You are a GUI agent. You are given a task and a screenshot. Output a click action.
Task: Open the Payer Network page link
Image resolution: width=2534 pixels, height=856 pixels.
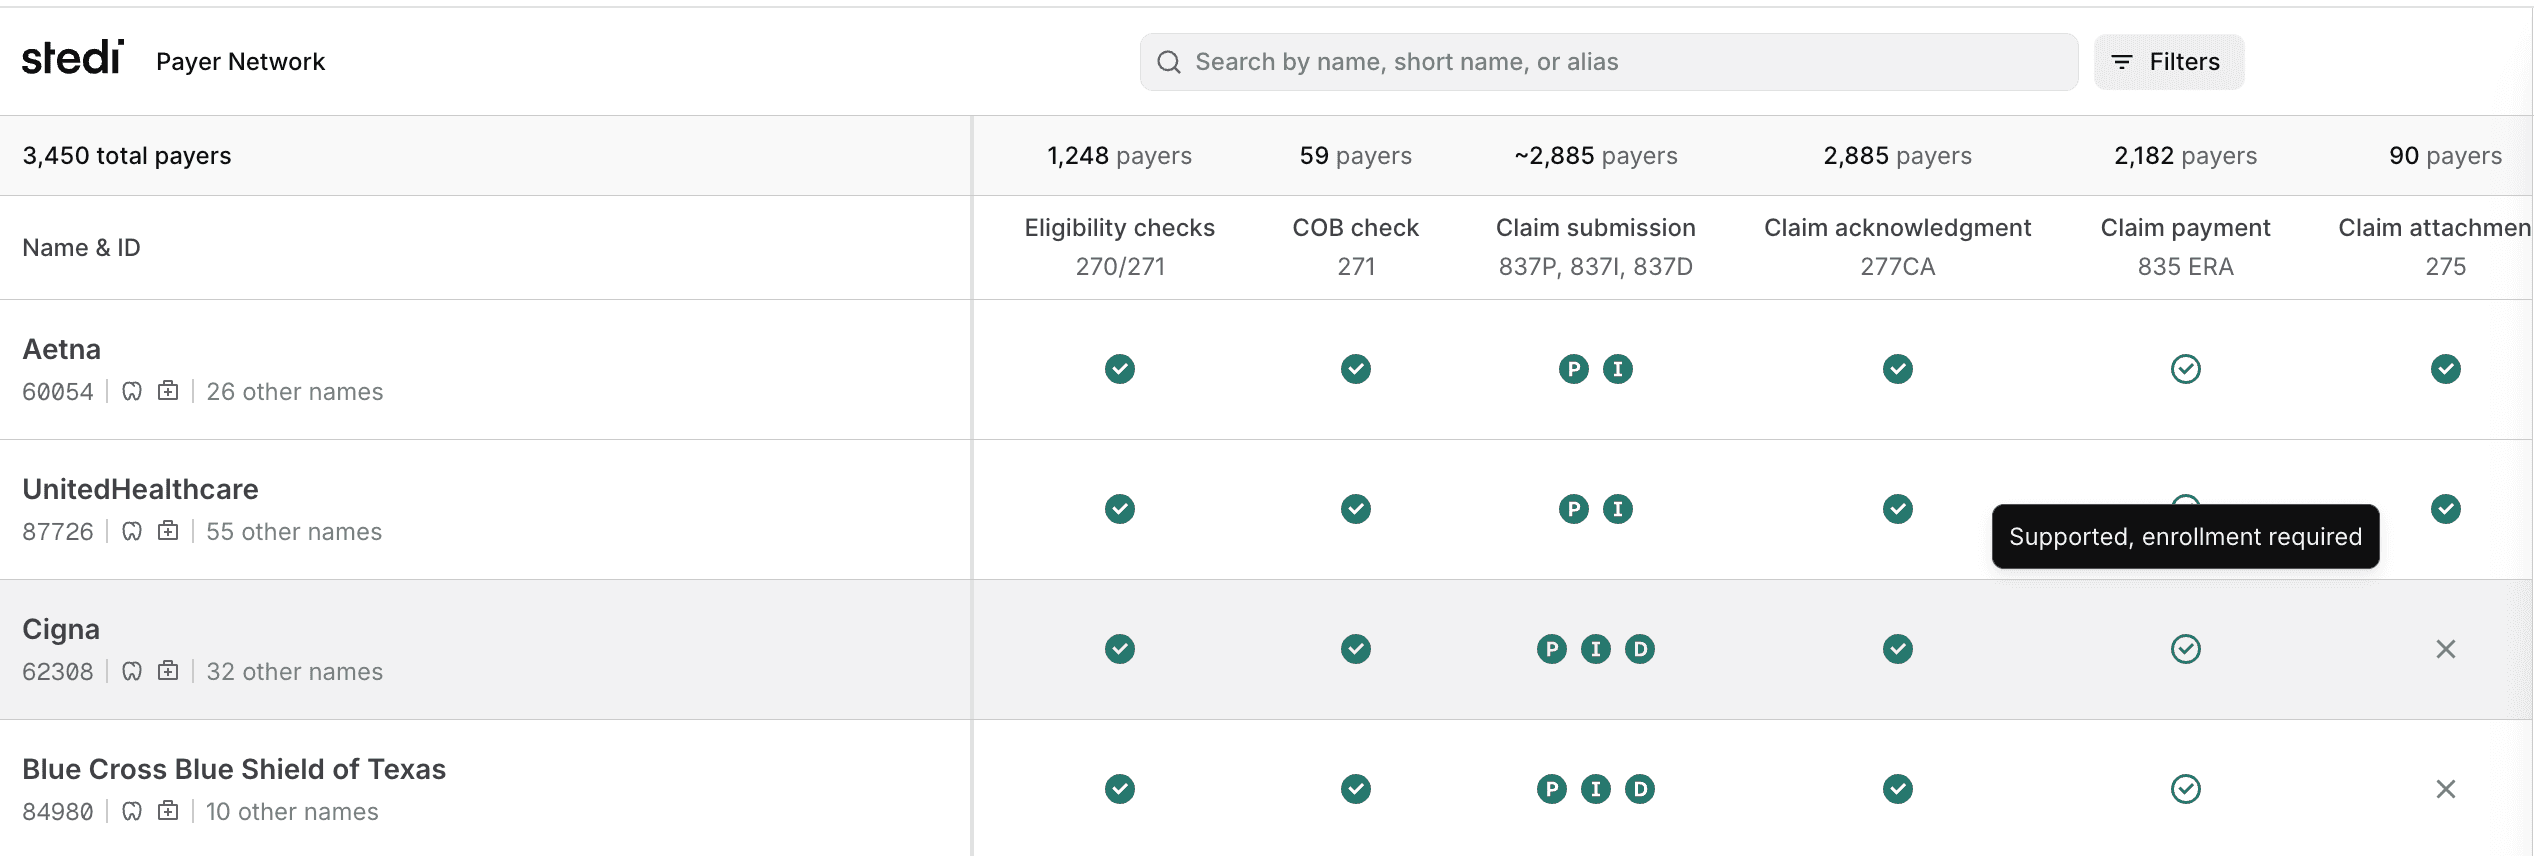[x=240, y=62]
